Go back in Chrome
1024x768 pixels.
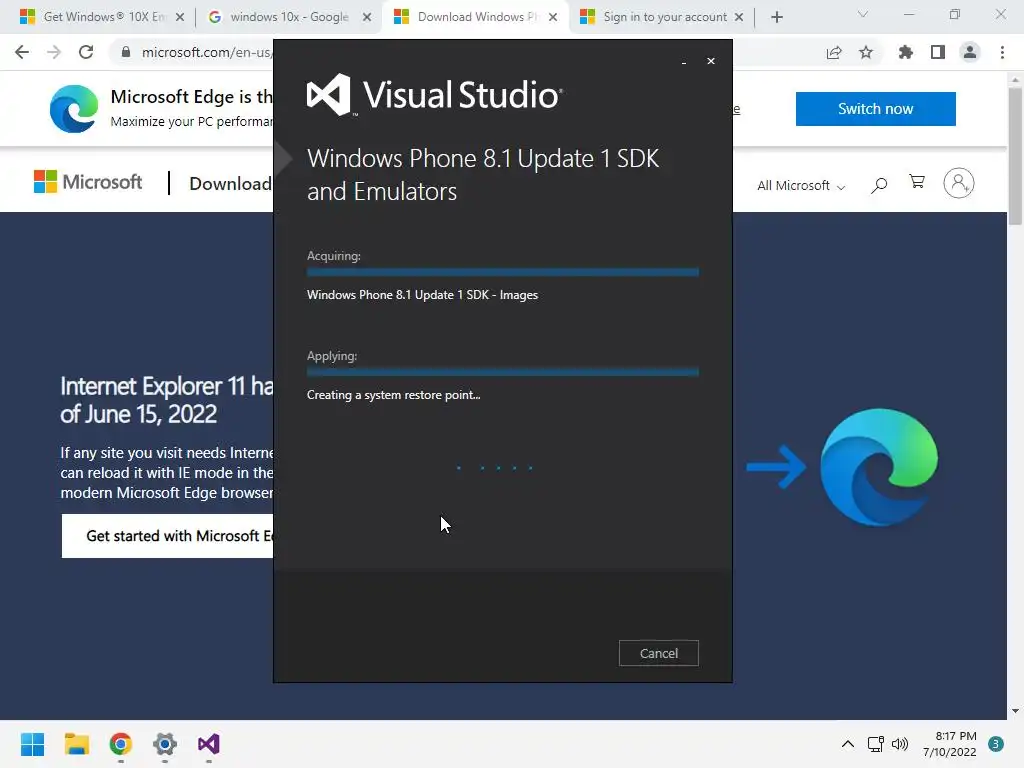22,52
